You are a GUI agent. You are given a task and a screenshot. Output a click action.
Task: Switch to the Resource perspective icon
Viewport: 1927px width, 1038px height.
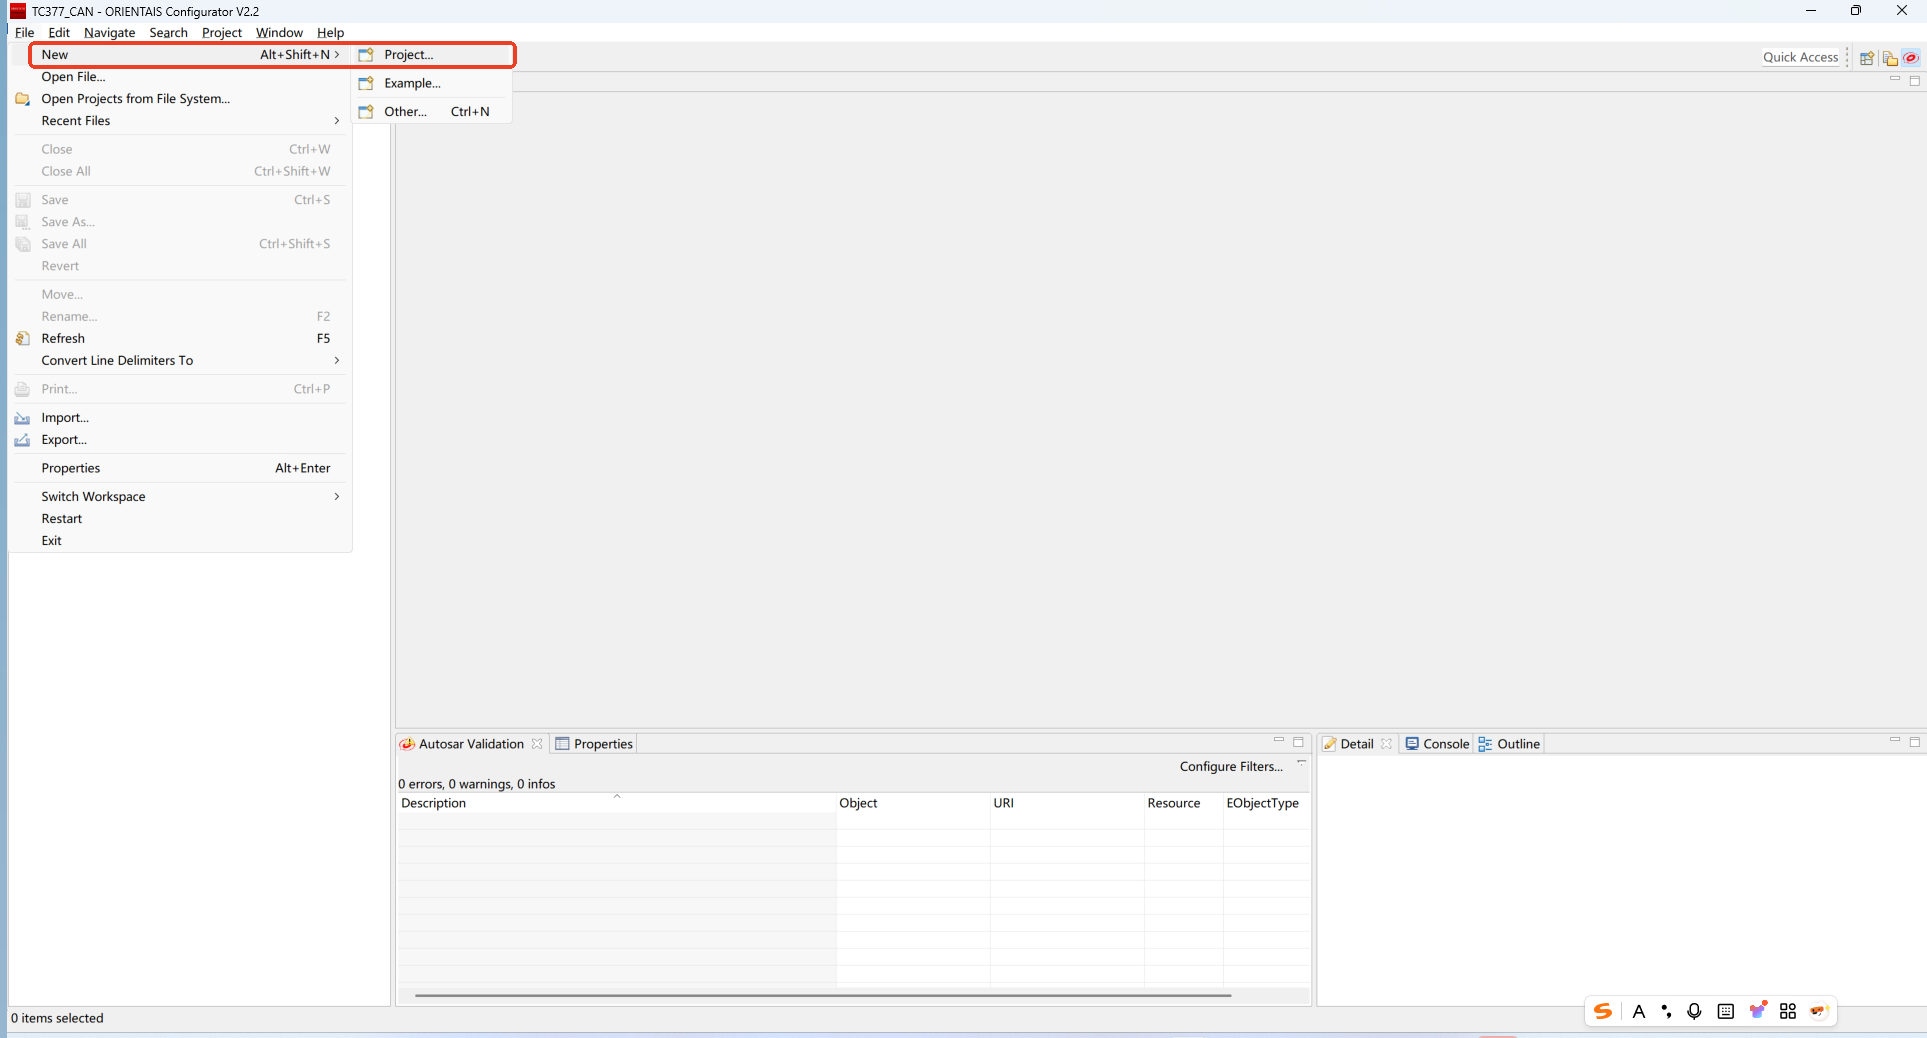point(1889,58)
